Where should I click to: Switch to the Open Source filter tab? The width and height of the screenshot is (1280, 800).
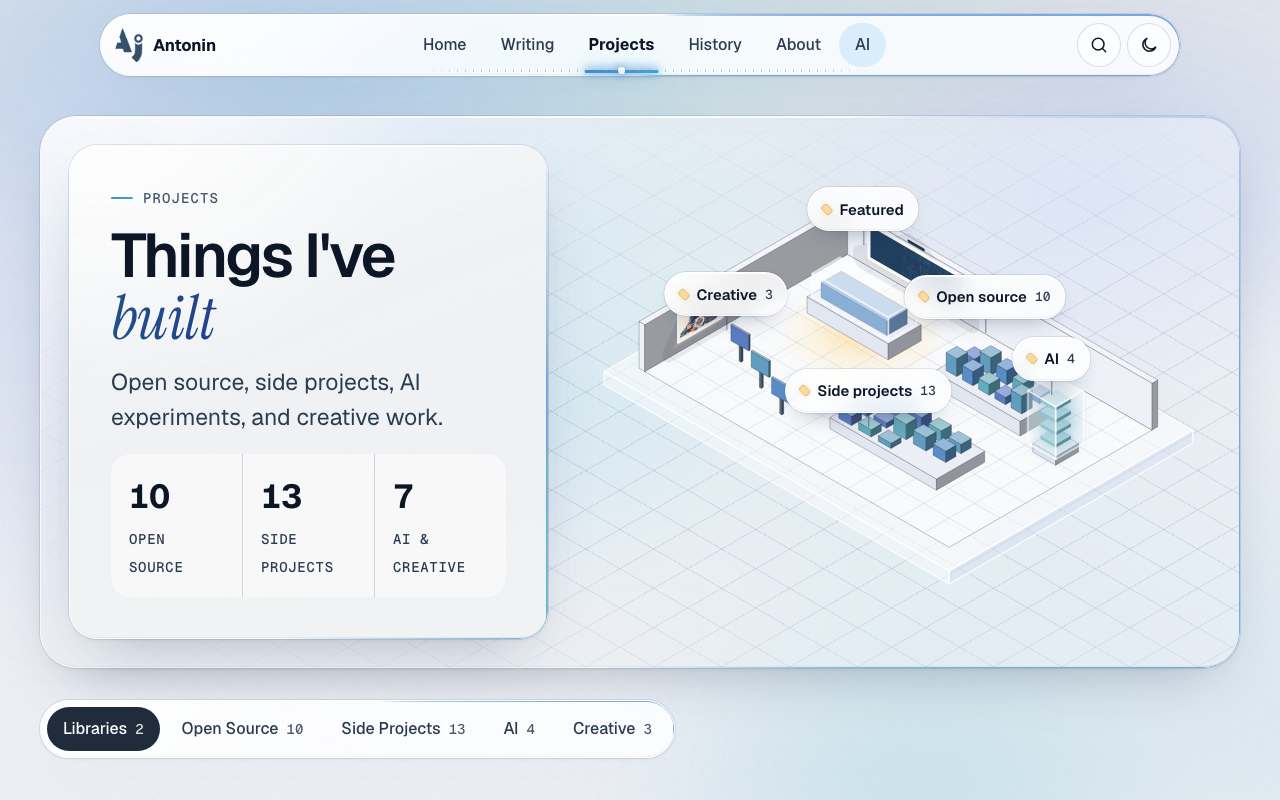click(242, 729)
